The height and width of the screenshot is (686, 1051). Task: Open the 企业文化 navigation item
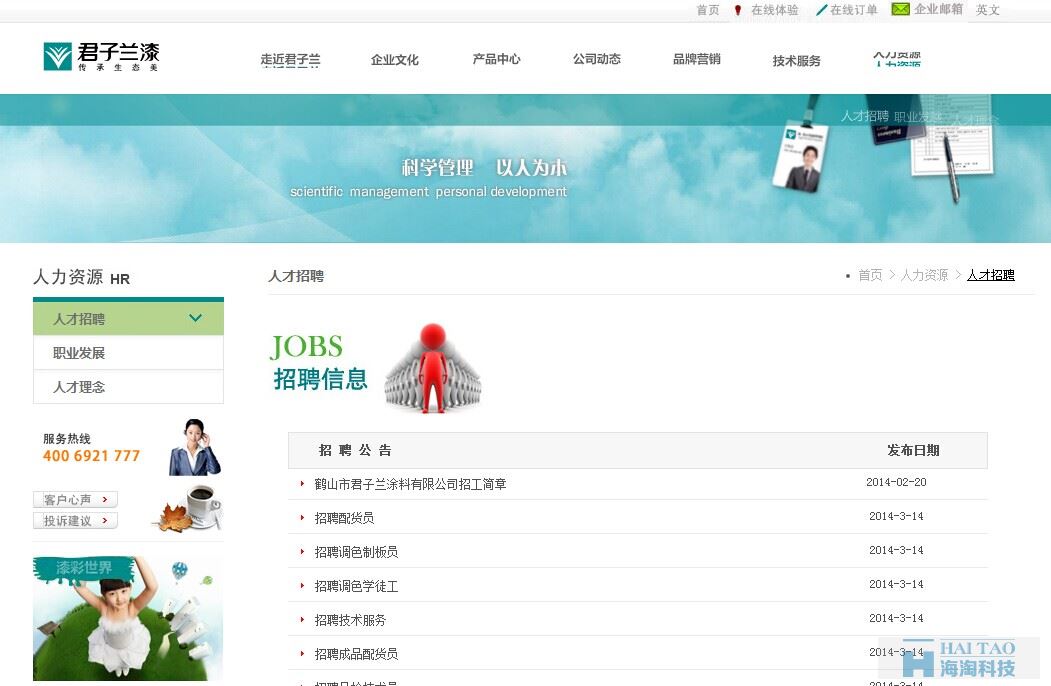tap(395, 60)
